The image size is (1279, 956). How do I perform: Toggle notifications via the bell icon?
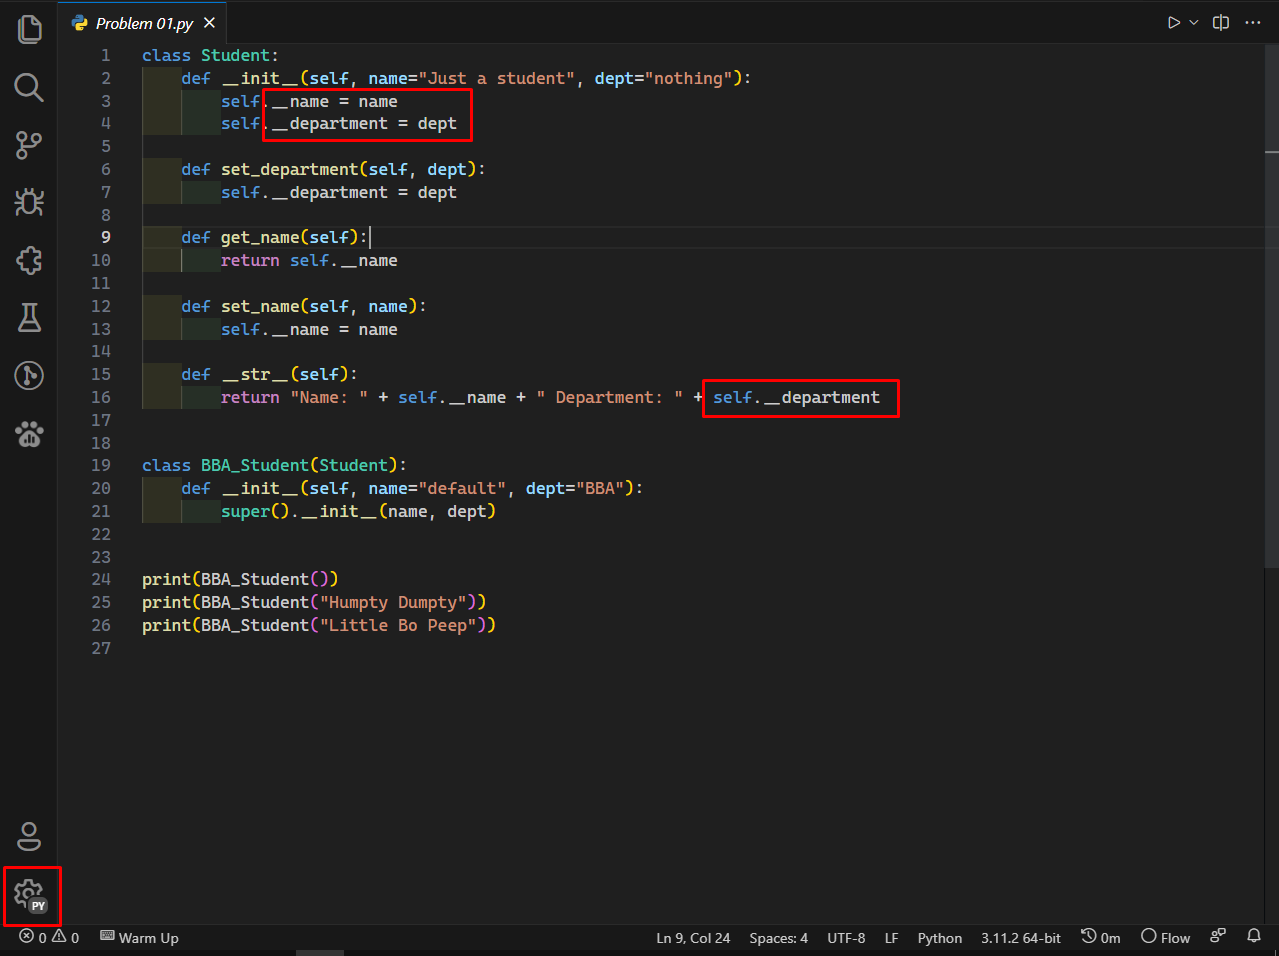tap(1255, 937)
